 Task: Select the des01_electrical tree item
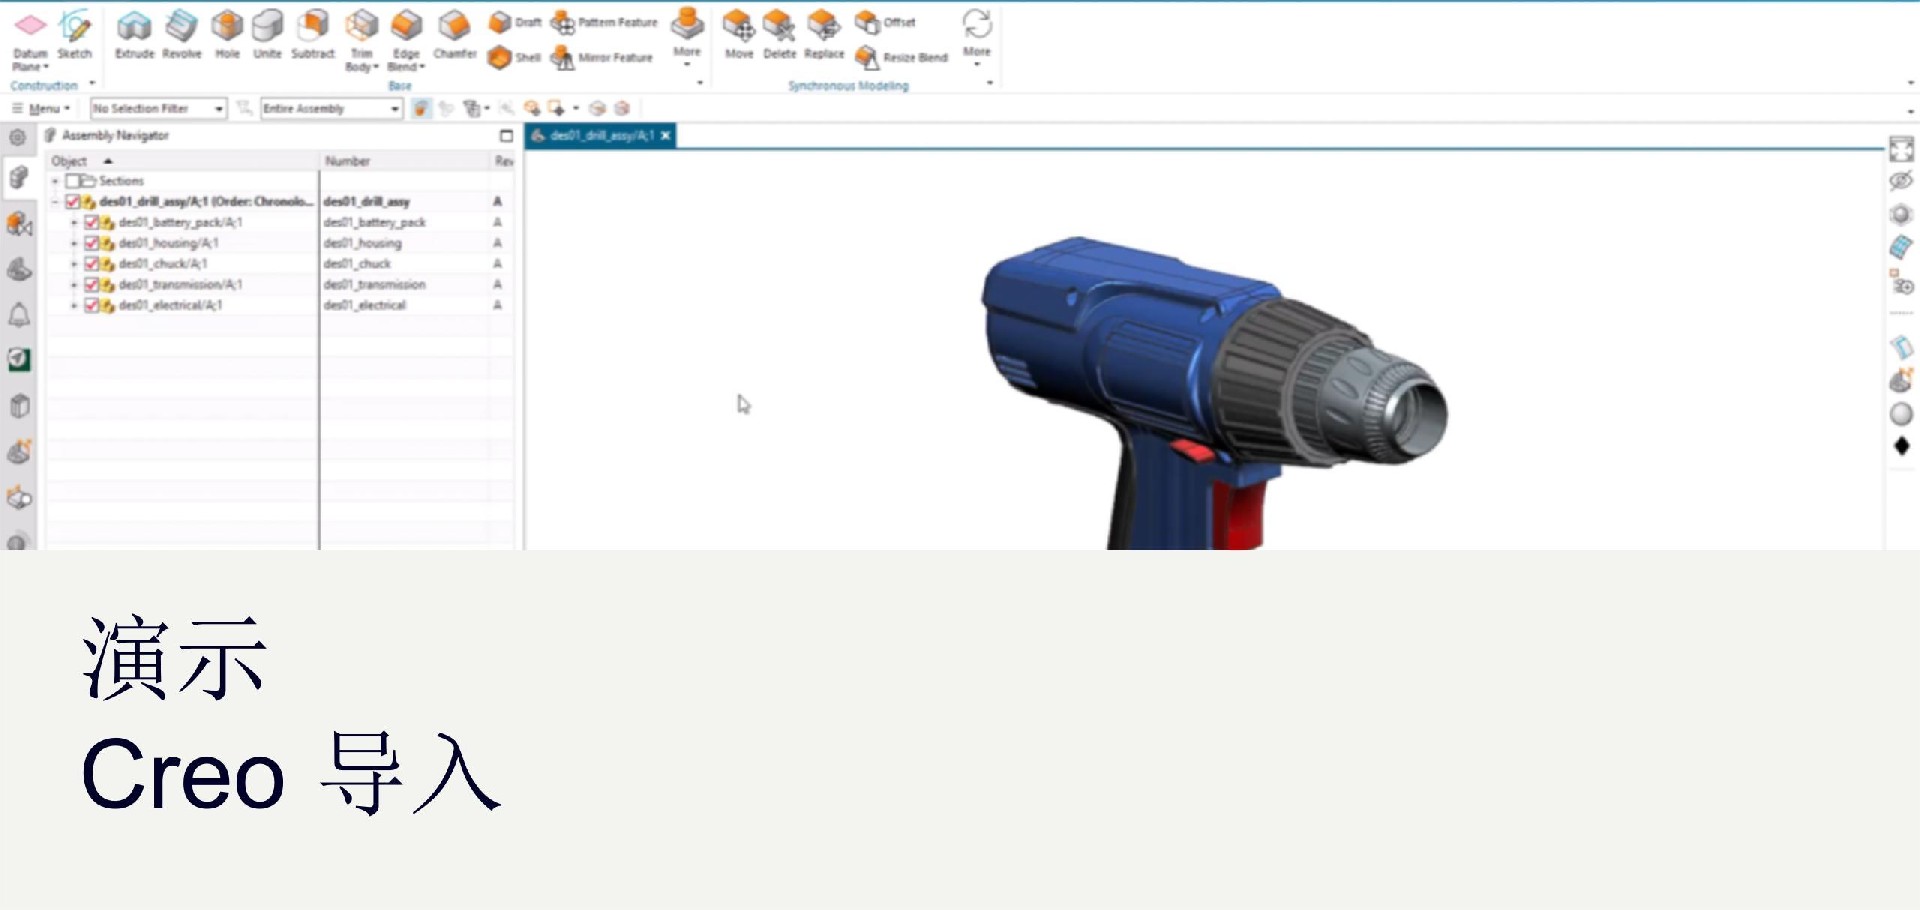pos(170,305)
